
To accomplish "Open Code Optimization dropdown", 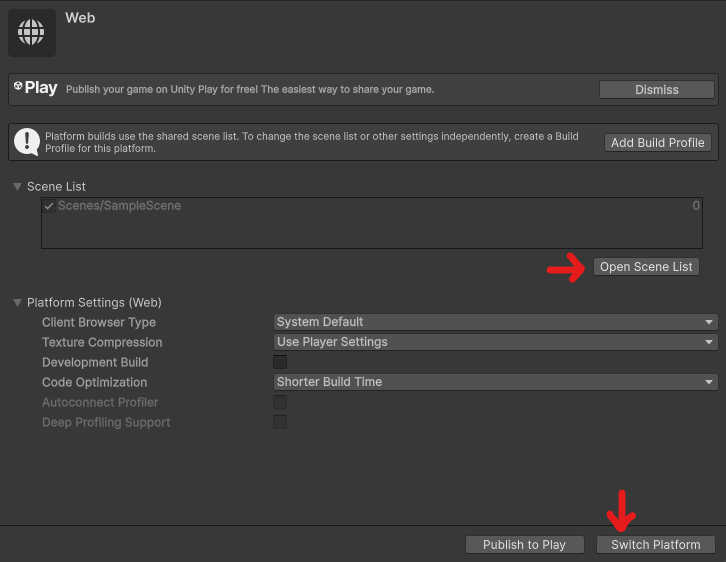I will point(495,382).
